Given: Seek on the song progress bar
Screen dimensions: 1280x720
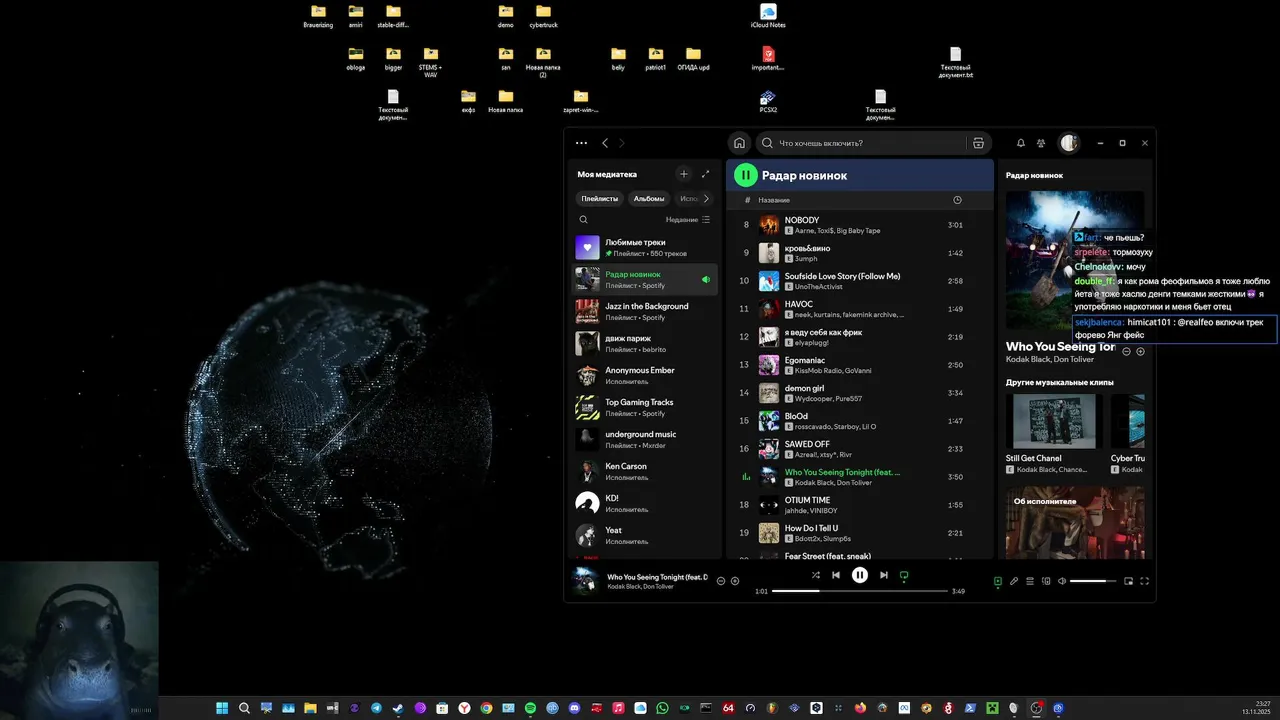Looking at the screenshot, I should point(859,591).
